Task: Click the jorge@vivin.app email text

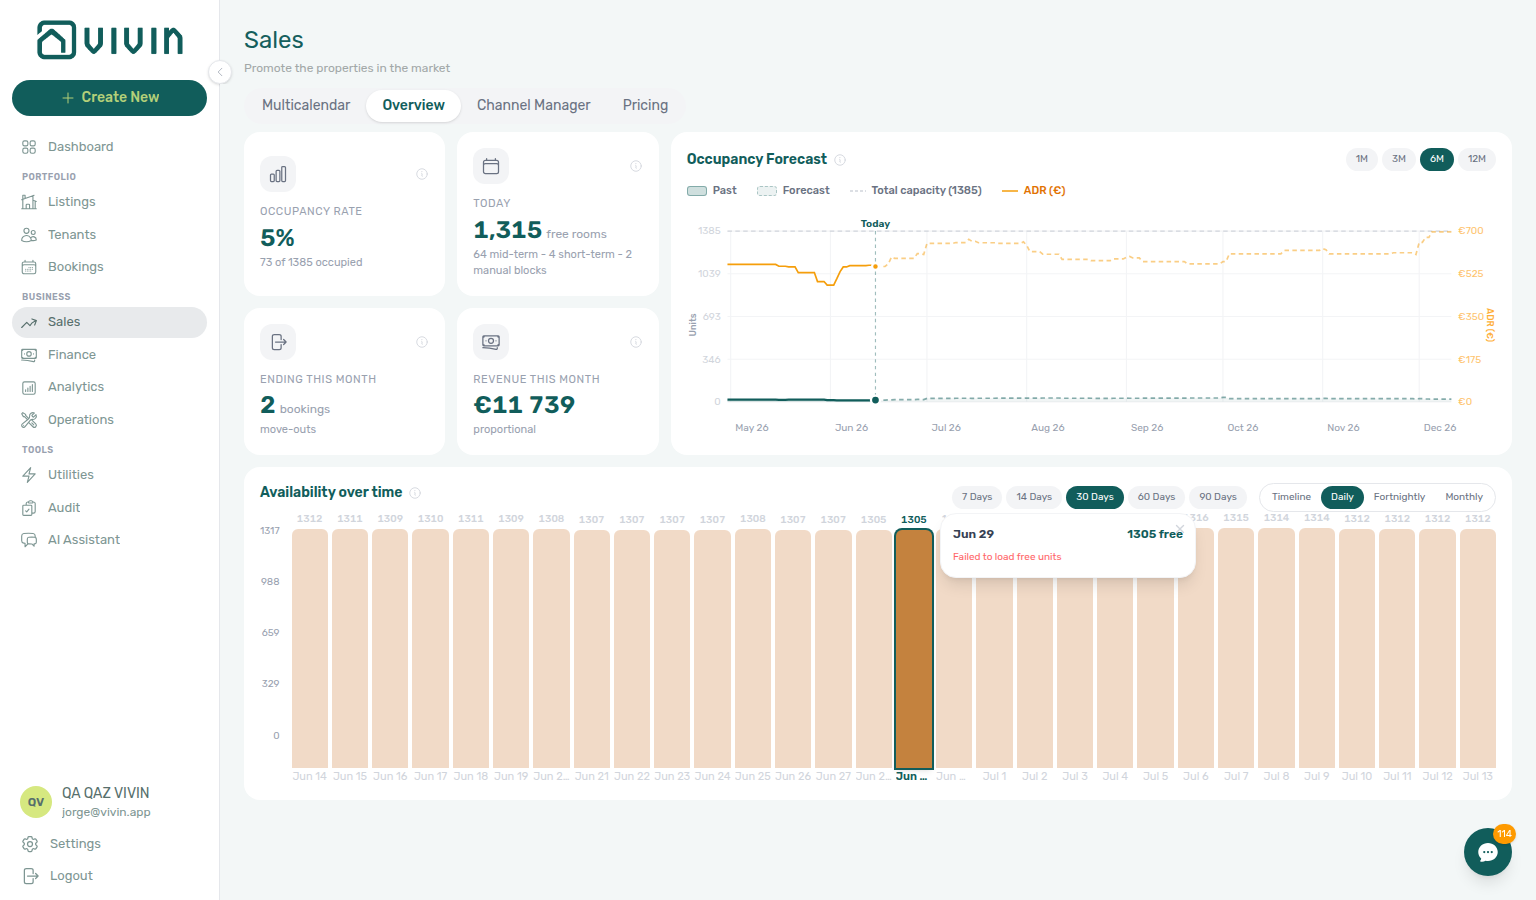Action: [106, 813]
